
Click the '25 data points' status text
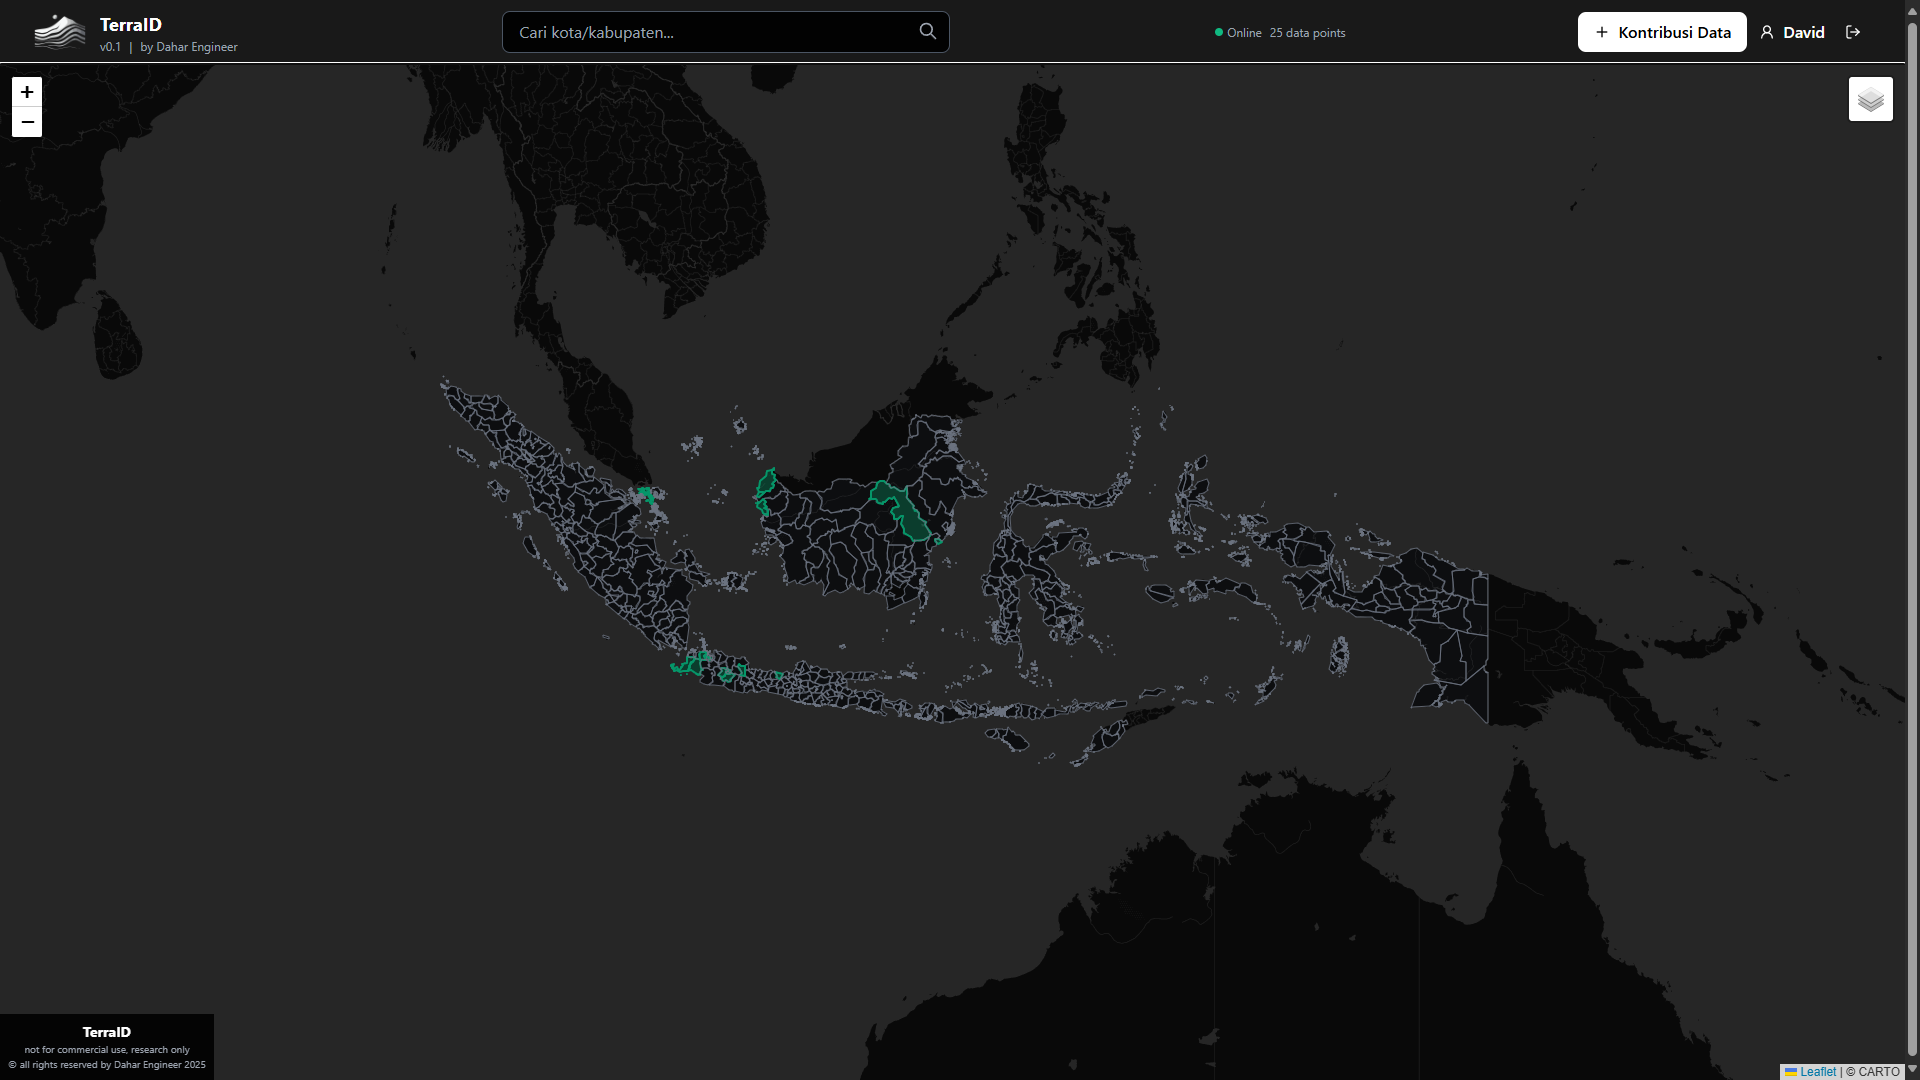click(x=1307, y=32)
